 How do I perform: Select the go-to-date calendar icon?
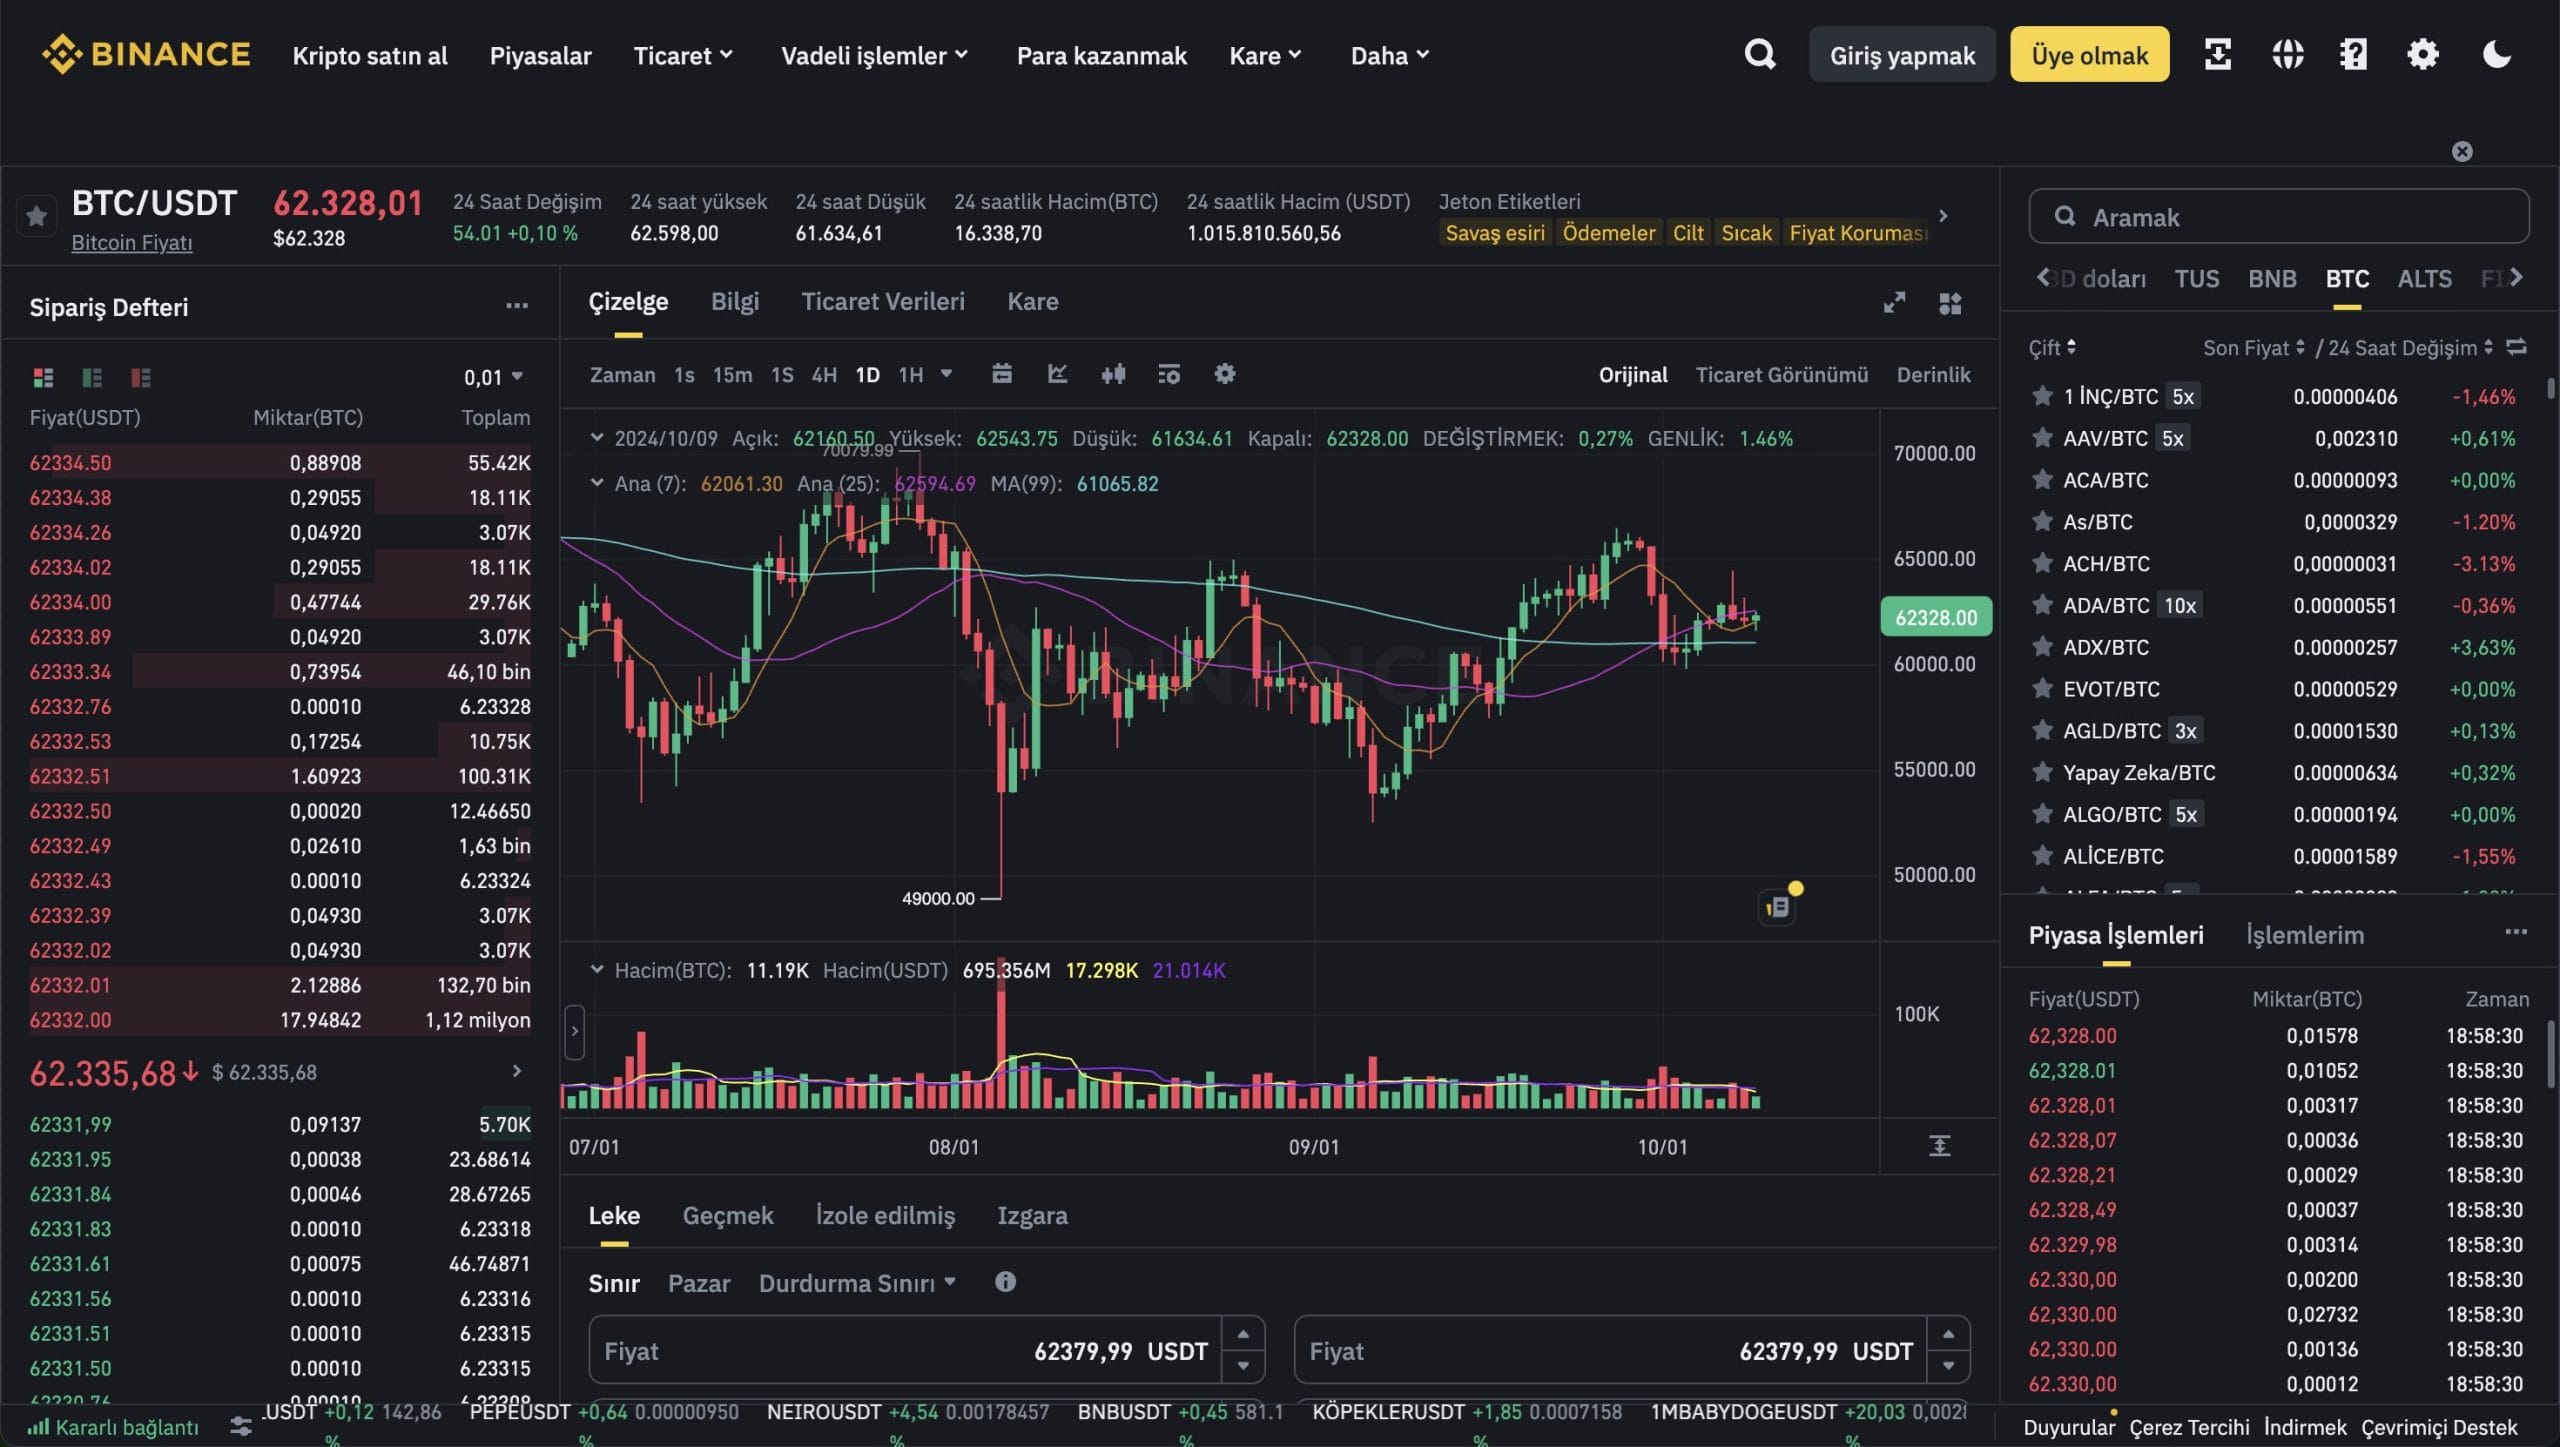tap(1002, 373)
